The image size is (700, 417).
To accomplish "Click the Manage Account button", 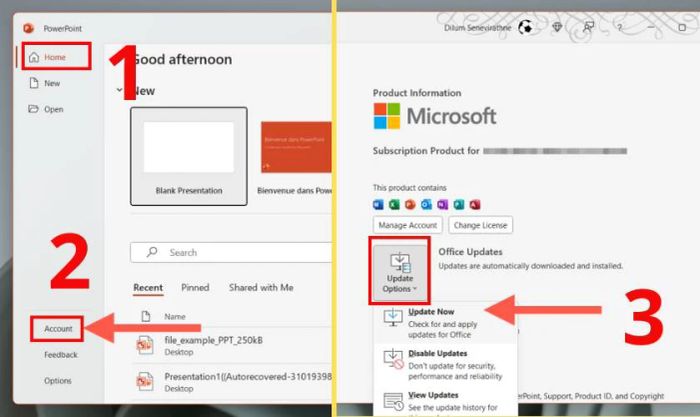I will coord(408,225).
